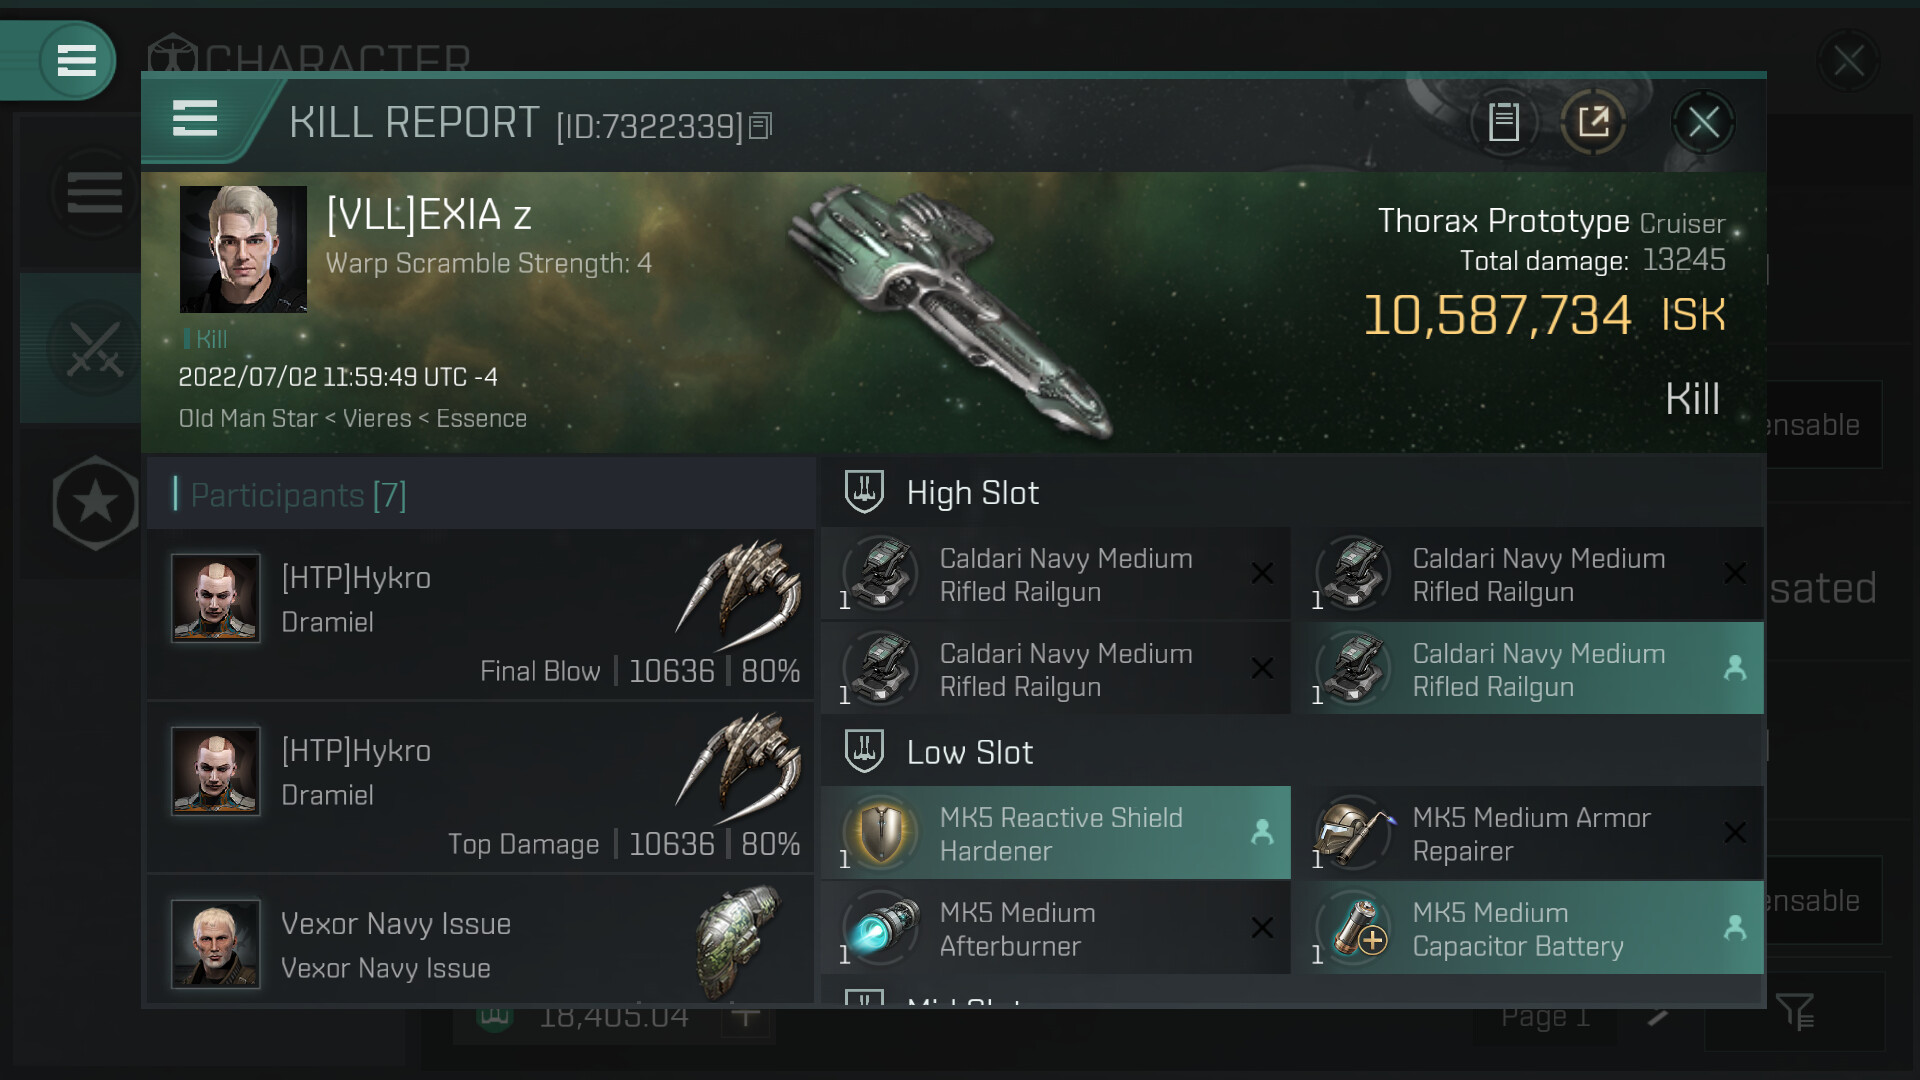Click the share kill report icon

[x=1593, y=122]
